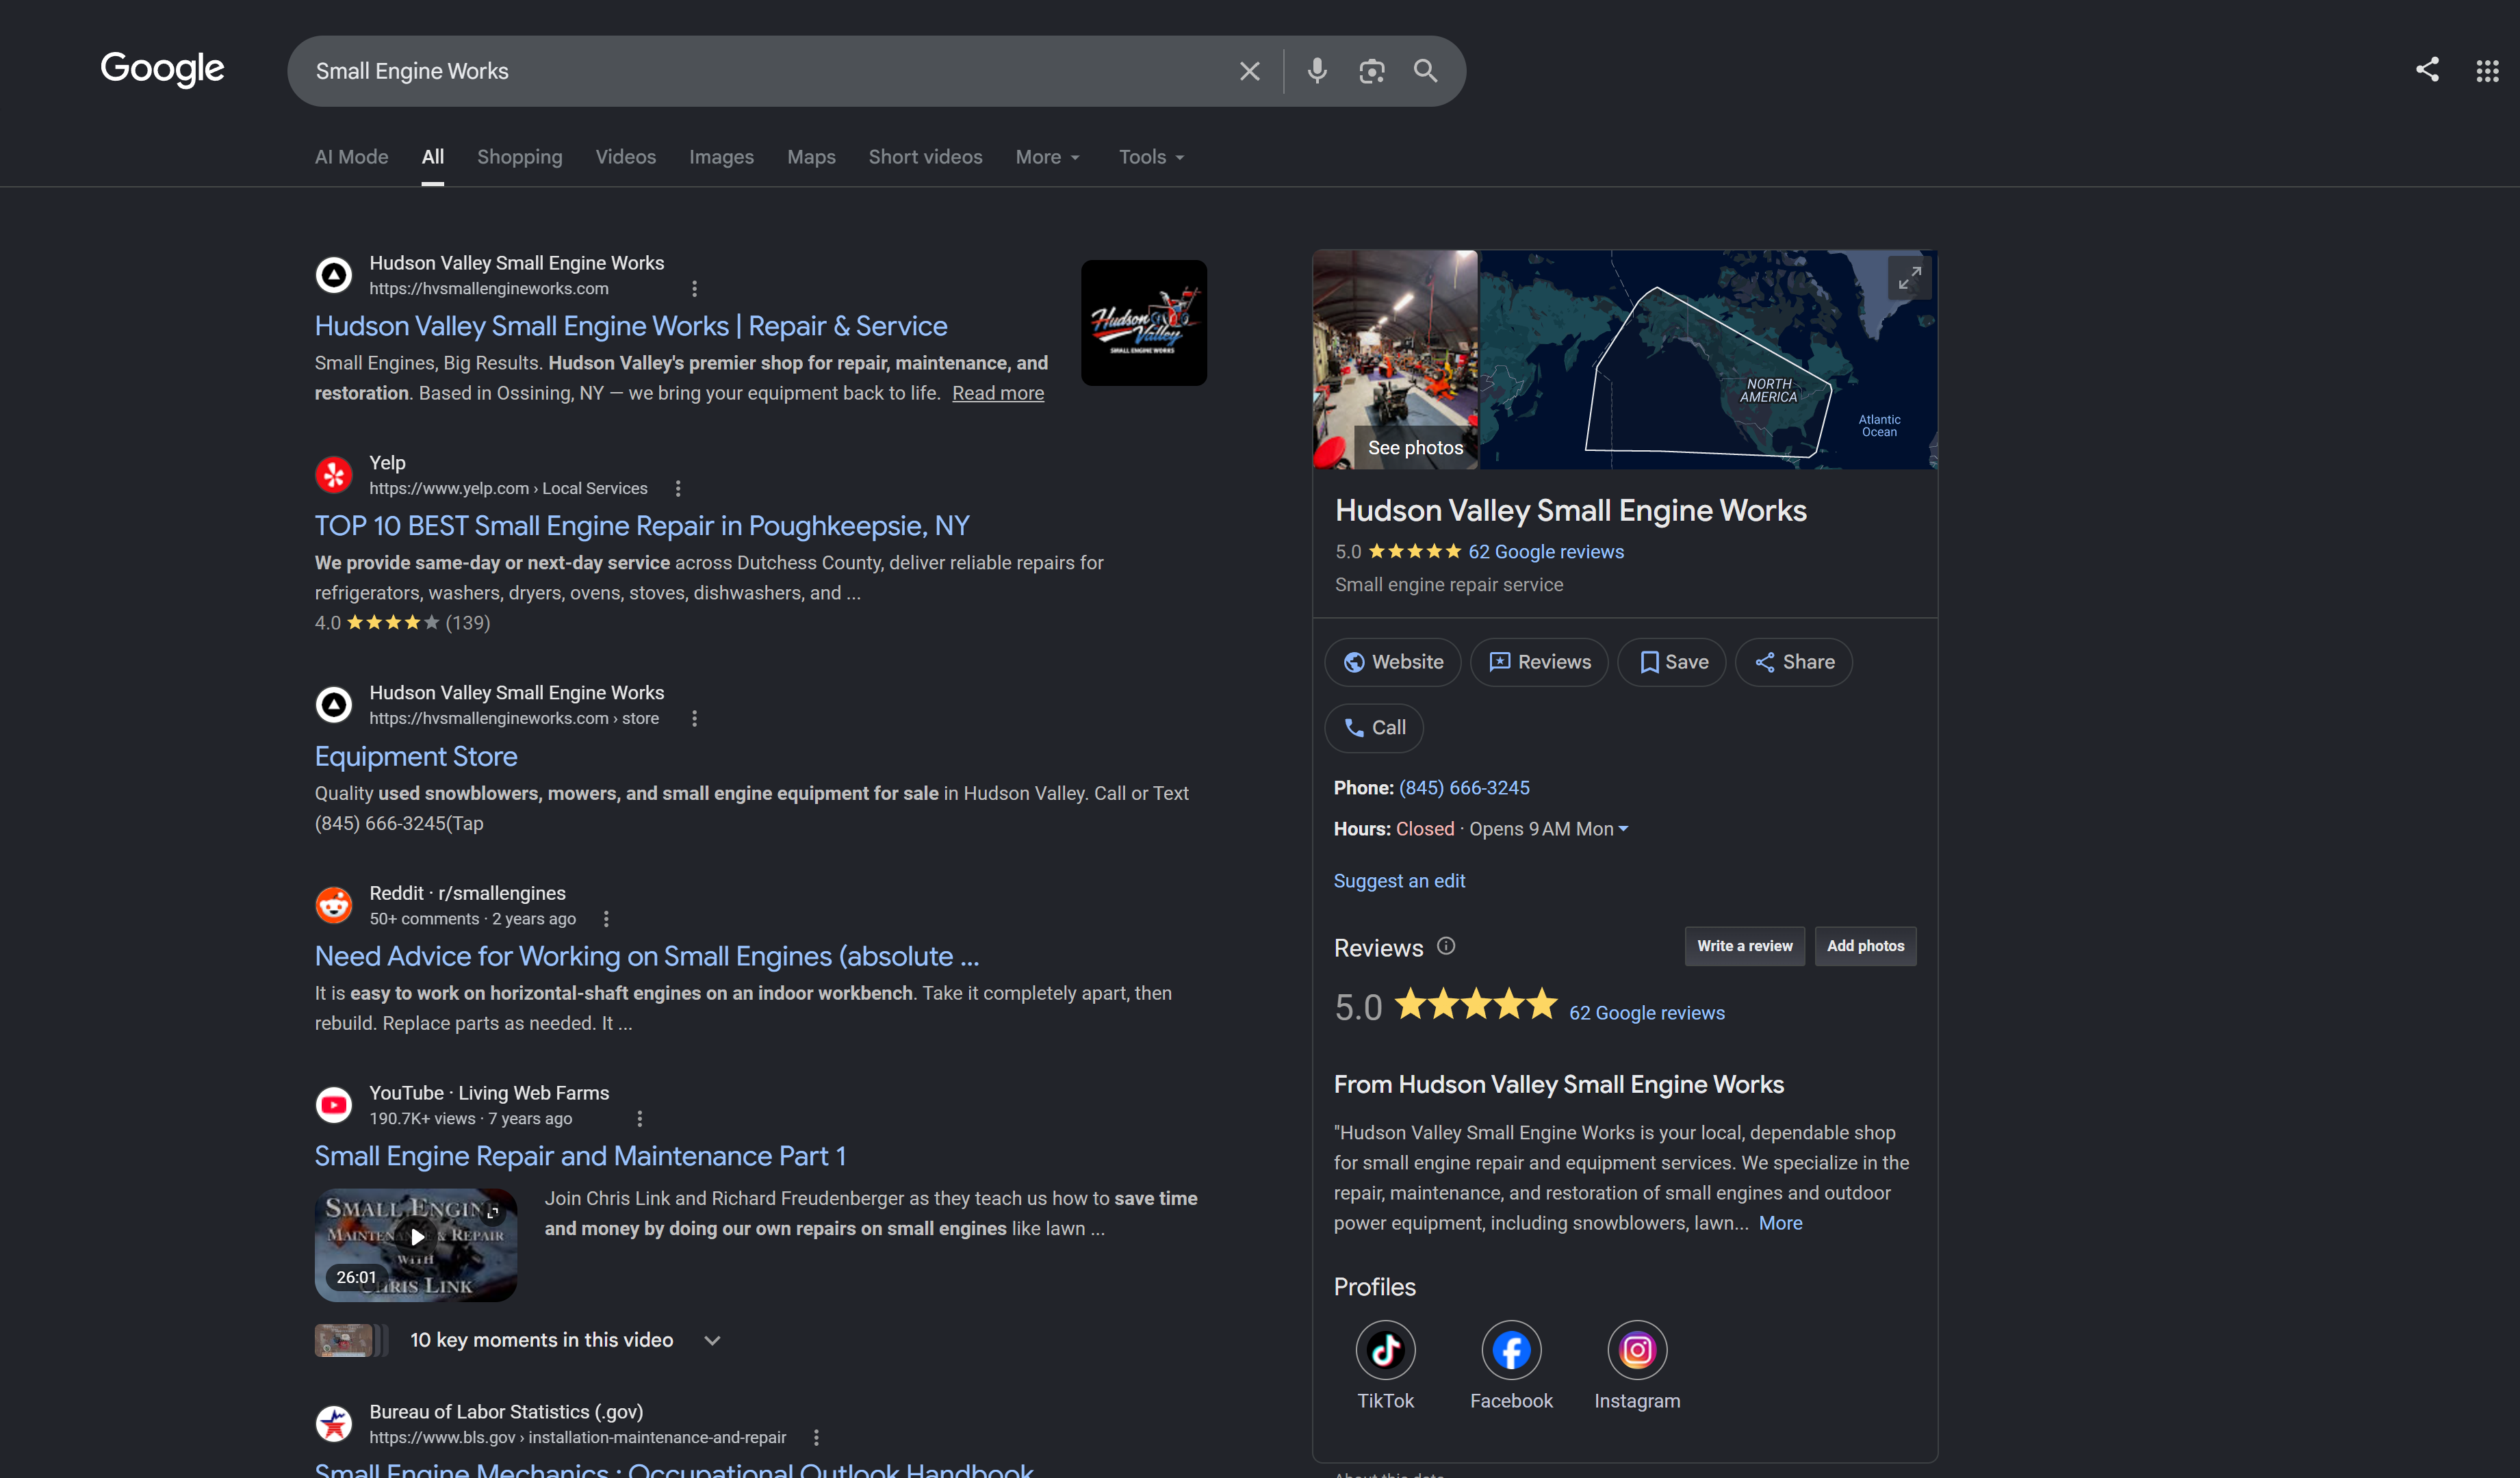Image resolution: width=2520 pixels, height=1478 pixels.
Task: Switch to the Shopping tab
Action: tap(520, 158)
